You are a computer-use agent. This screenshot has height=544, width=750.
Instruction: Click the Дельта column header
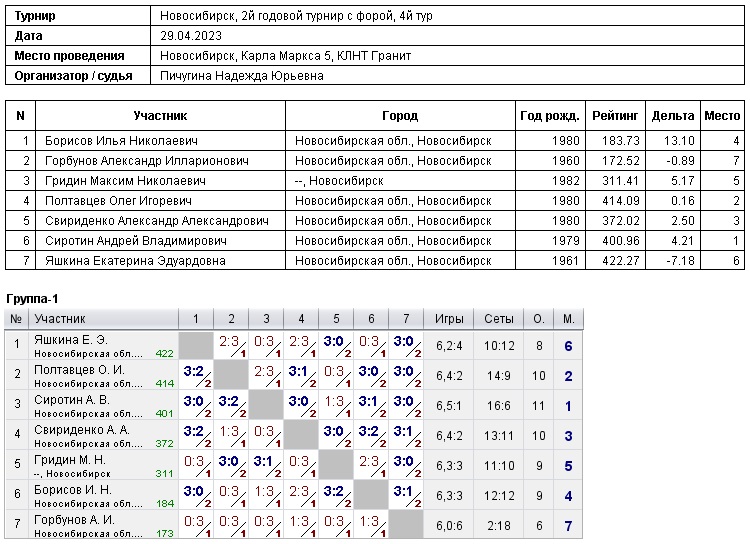click(x=672, y=116)
